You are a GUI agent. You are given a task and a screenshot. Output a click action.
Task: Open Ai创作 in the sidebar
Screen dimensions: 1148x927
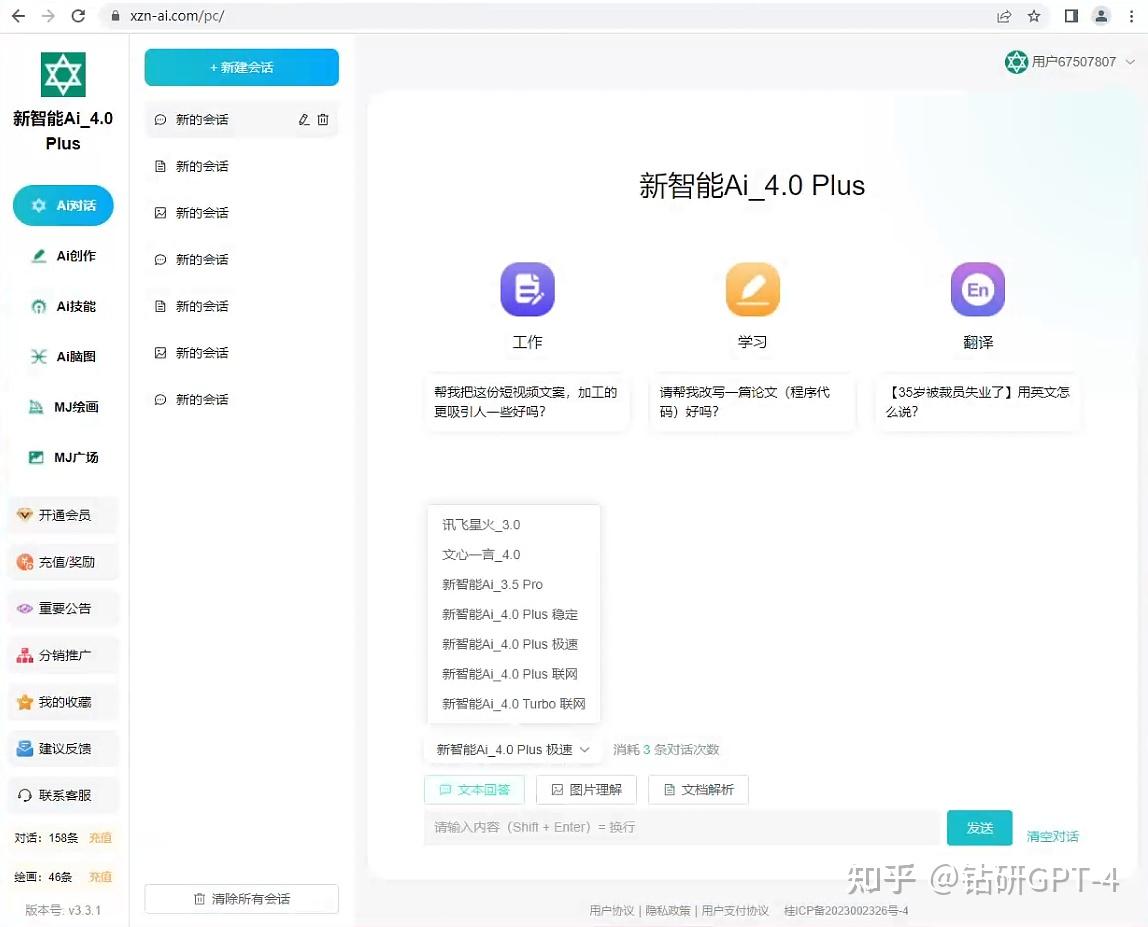63,256
